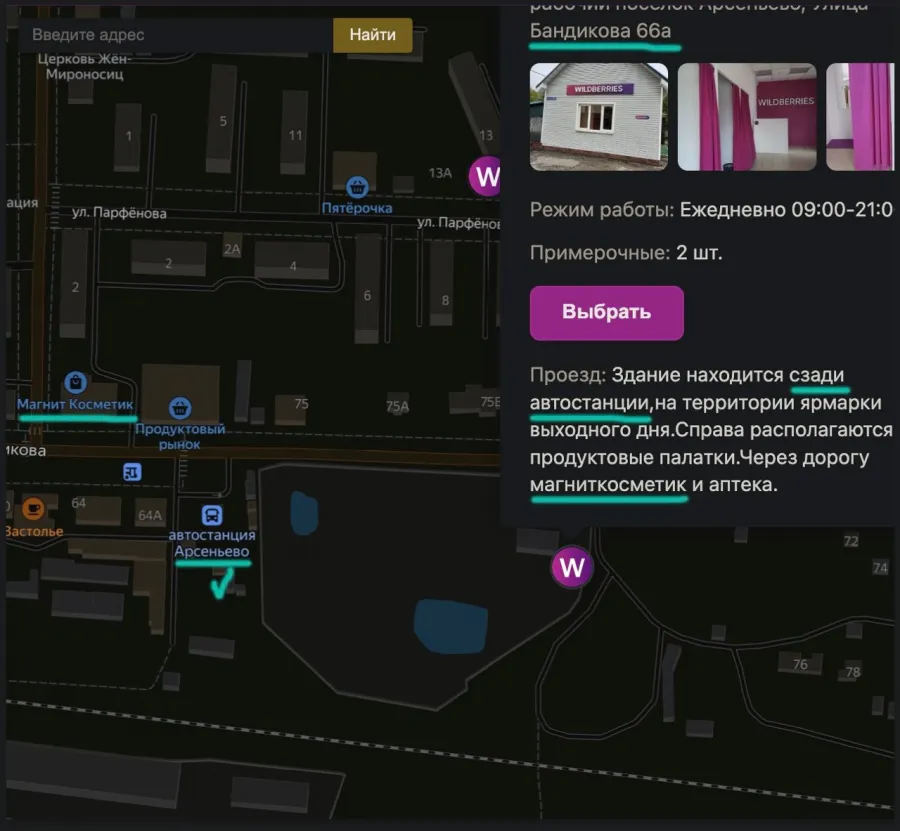Click the автостанция Арсеньево bus icon
This screenshot has width=900, height=831.
coord(212,515)
